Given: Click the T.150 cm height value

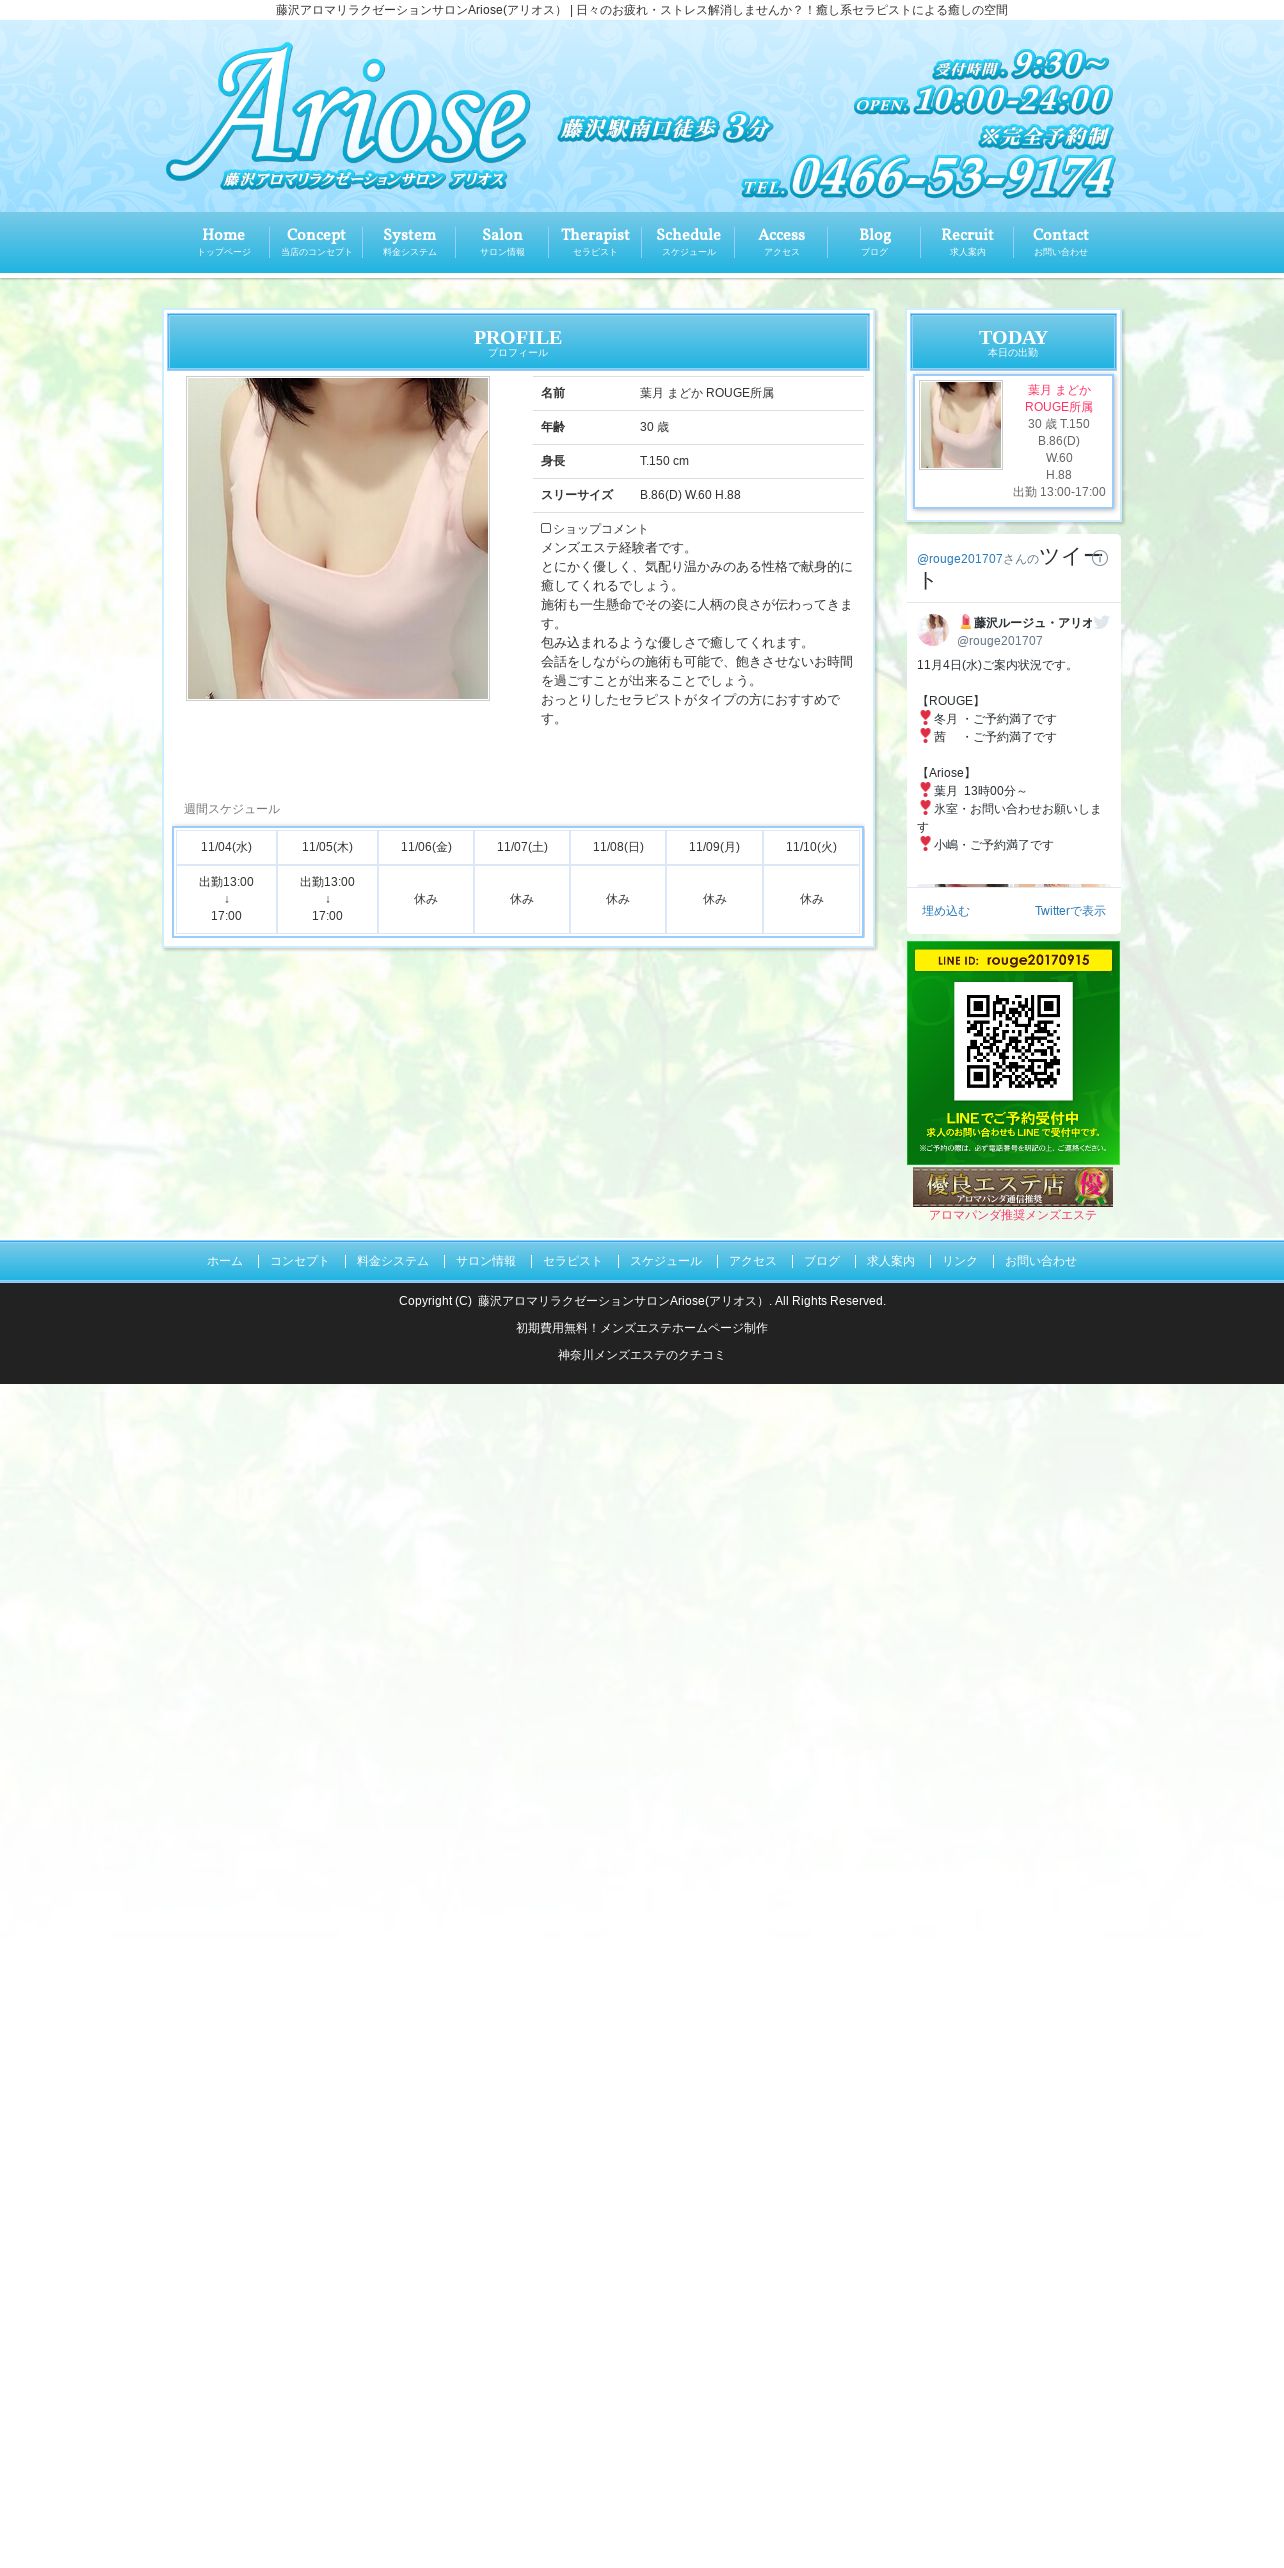Looking at the screenshot, I should [664, 461].
